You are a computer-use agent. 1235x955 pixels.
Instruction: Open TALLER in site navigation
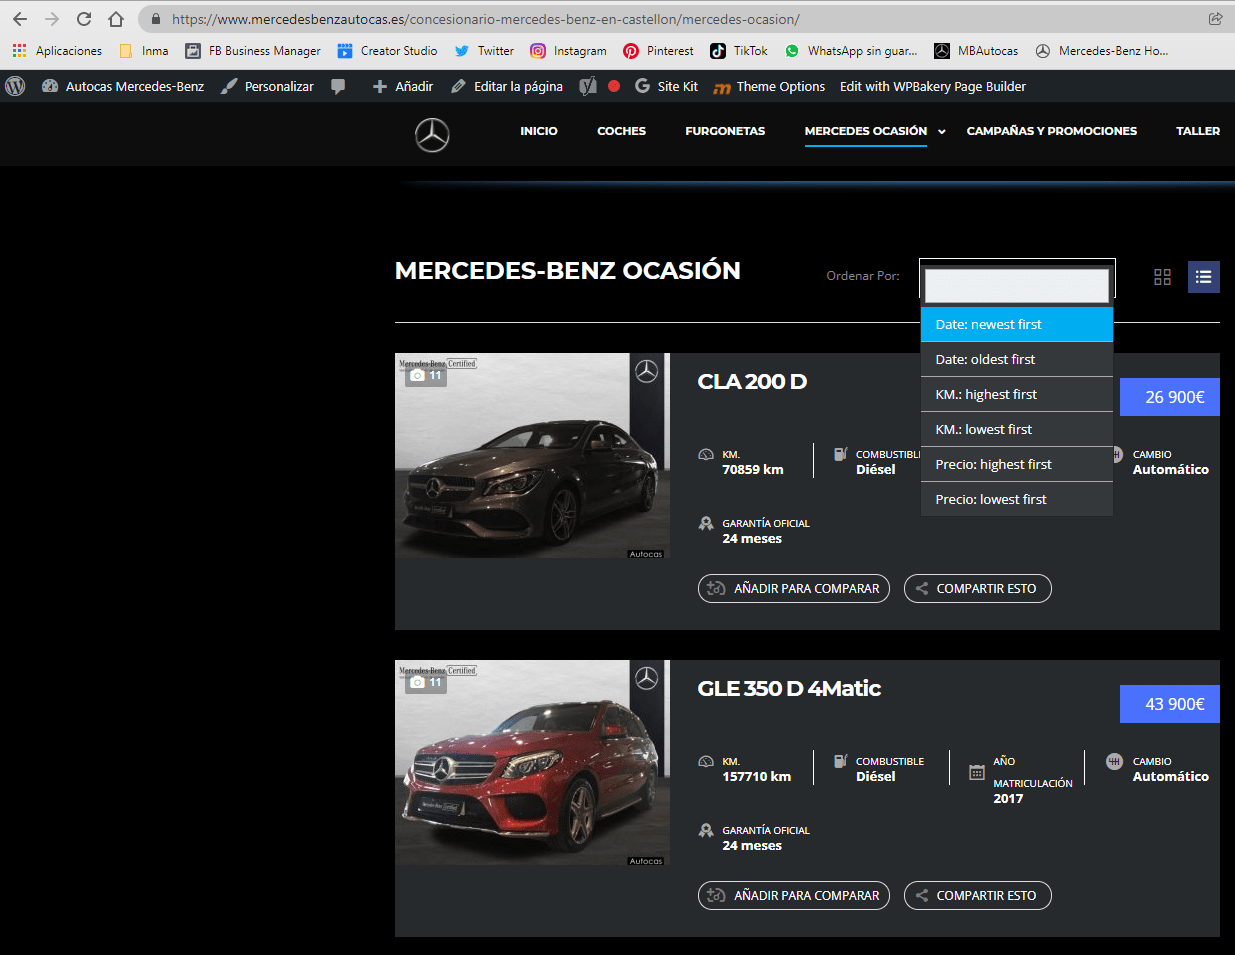tap(1198, 131)
